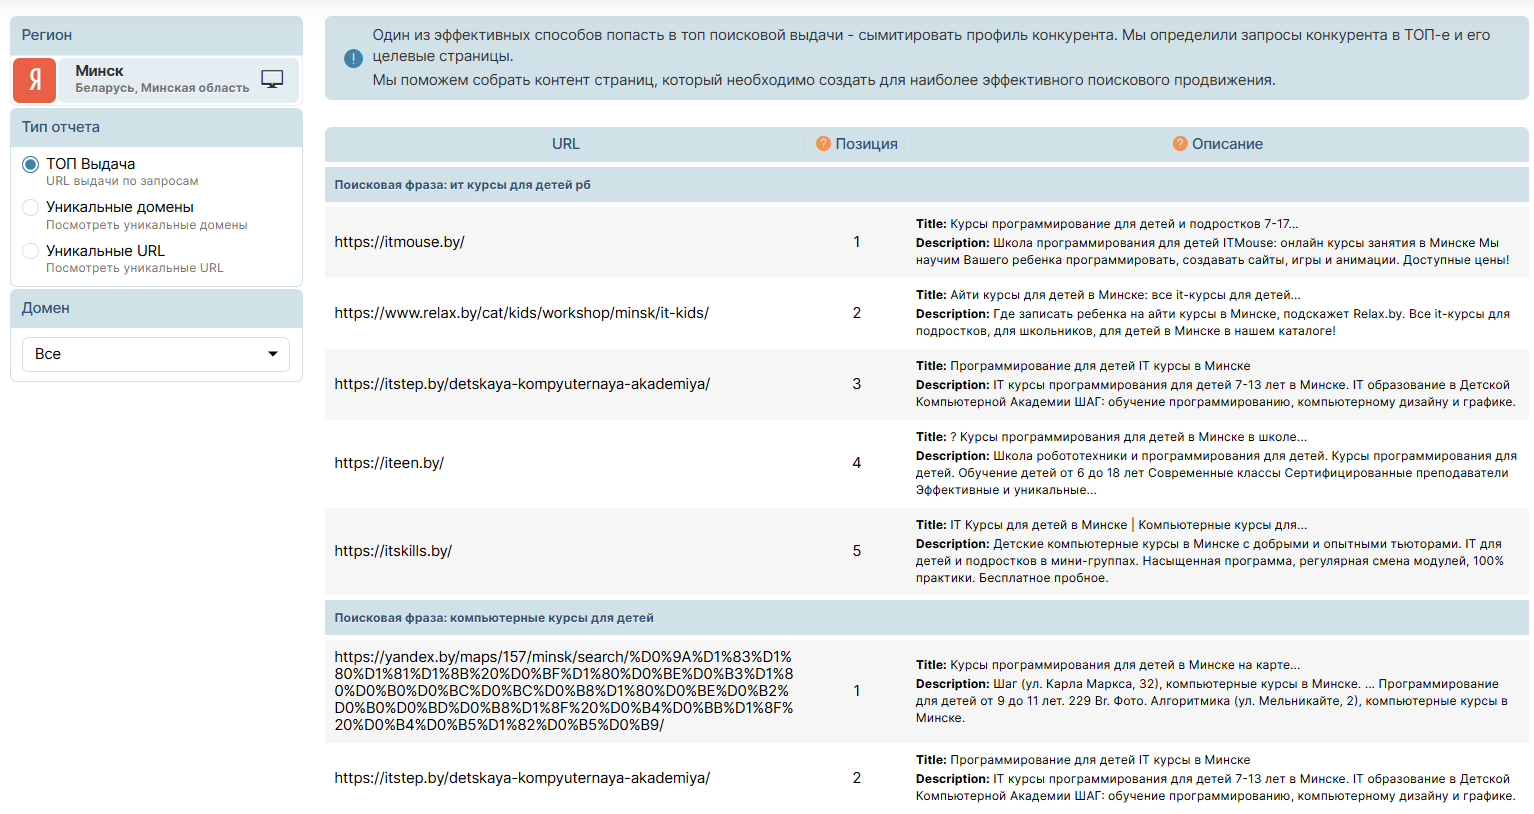Click the Yandex search engine logo
Image resolution: width=1534 pixels, height=814 pixels.
pyautogui.click(x=34, y=80)
